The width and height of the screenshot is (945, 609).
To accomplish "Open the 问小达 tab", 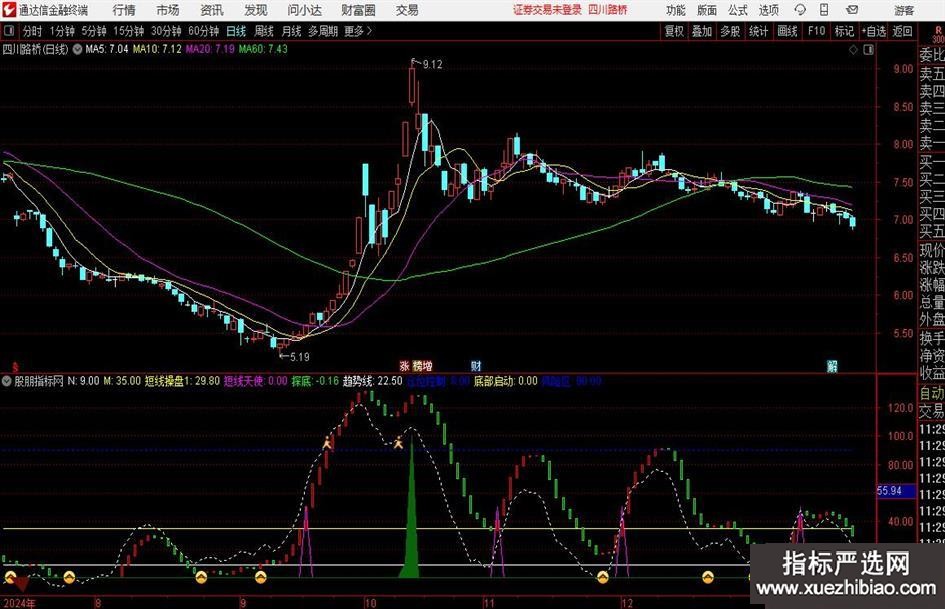I will 304,10.
